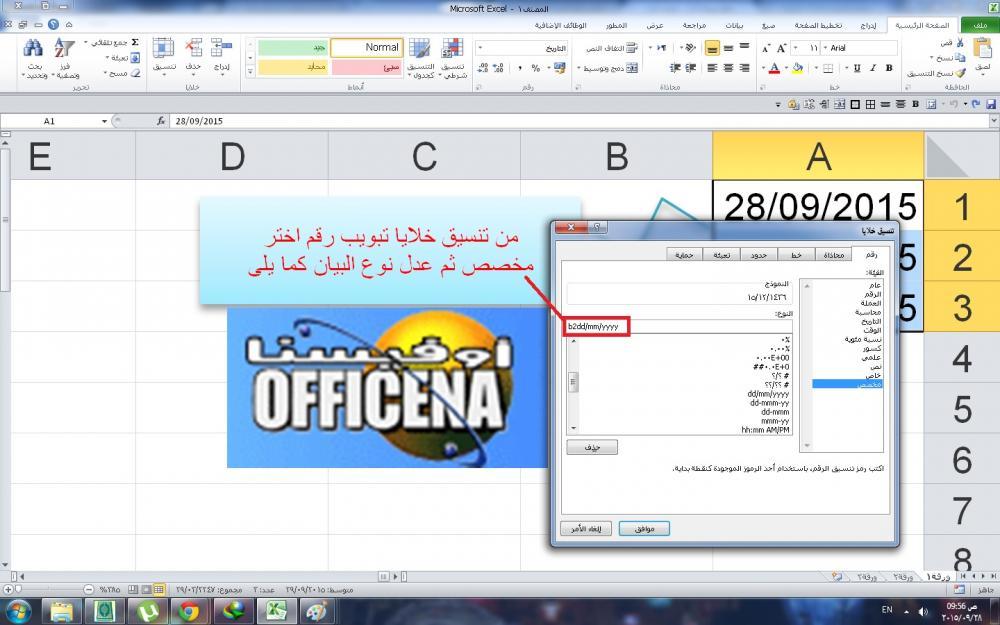Click the Format Painter brush icon
Screen dimensions: 1000x625
click(961, 73)
